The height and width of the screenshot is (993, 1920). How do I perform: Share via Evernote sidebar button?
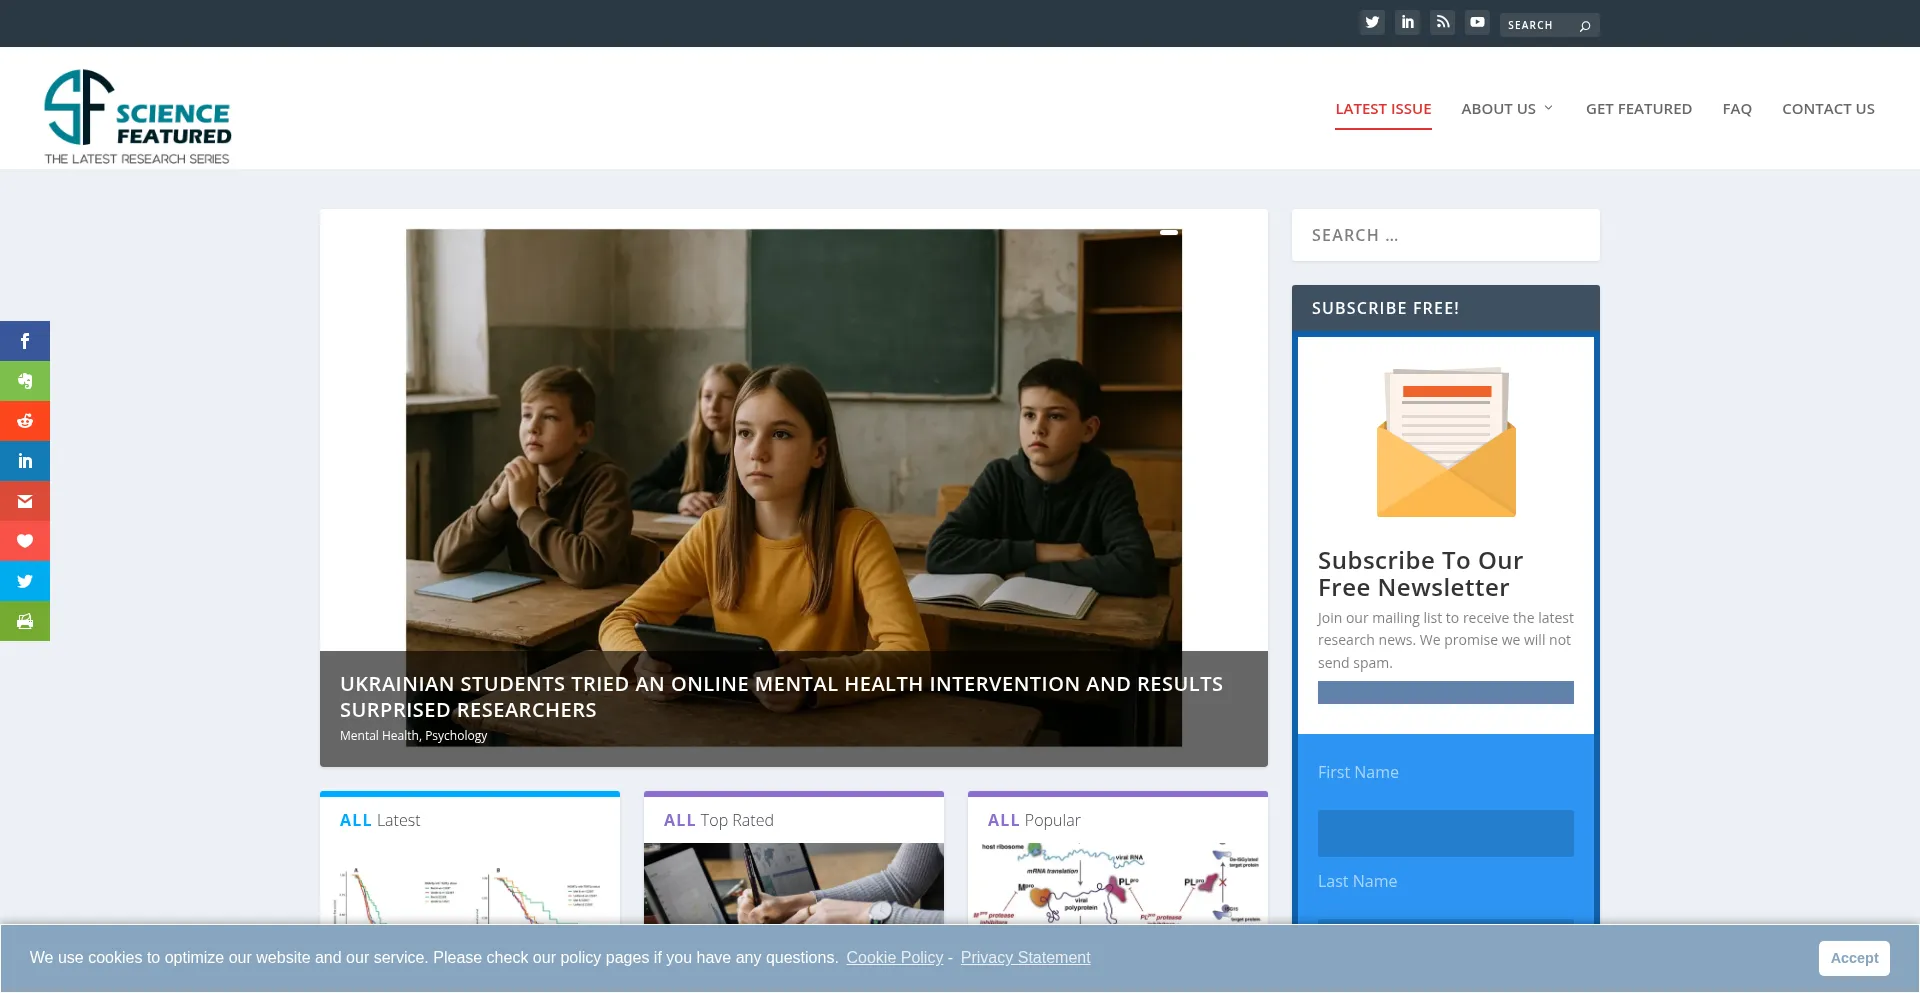[x=25, y=381]
